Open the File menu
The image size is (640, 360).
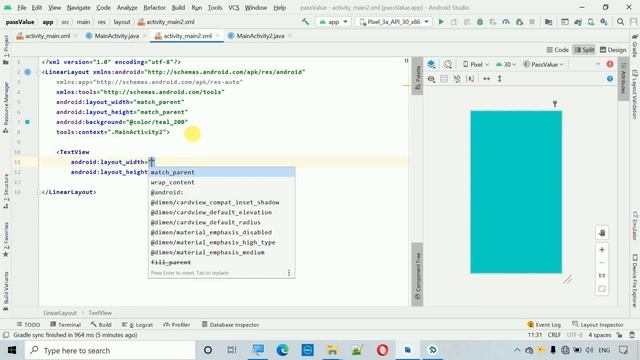click(x=22, y=7)
